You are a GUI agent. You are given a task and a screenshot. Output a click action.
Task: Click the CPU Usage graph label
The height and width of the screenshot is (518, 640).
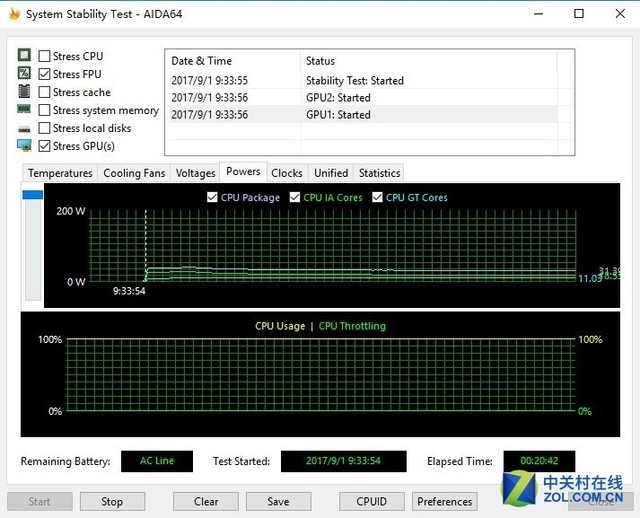click(x=280, y=326)
